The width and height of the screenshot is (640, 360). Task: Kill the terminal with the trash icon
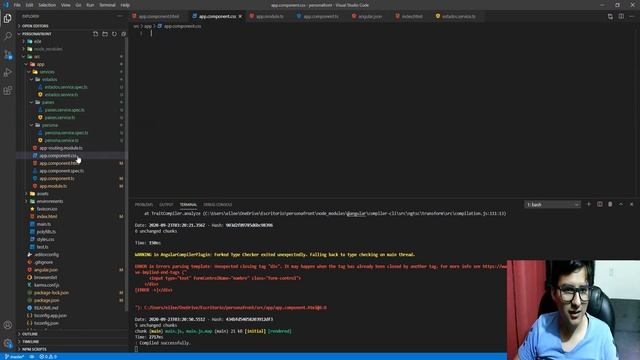tap(610, 204)
